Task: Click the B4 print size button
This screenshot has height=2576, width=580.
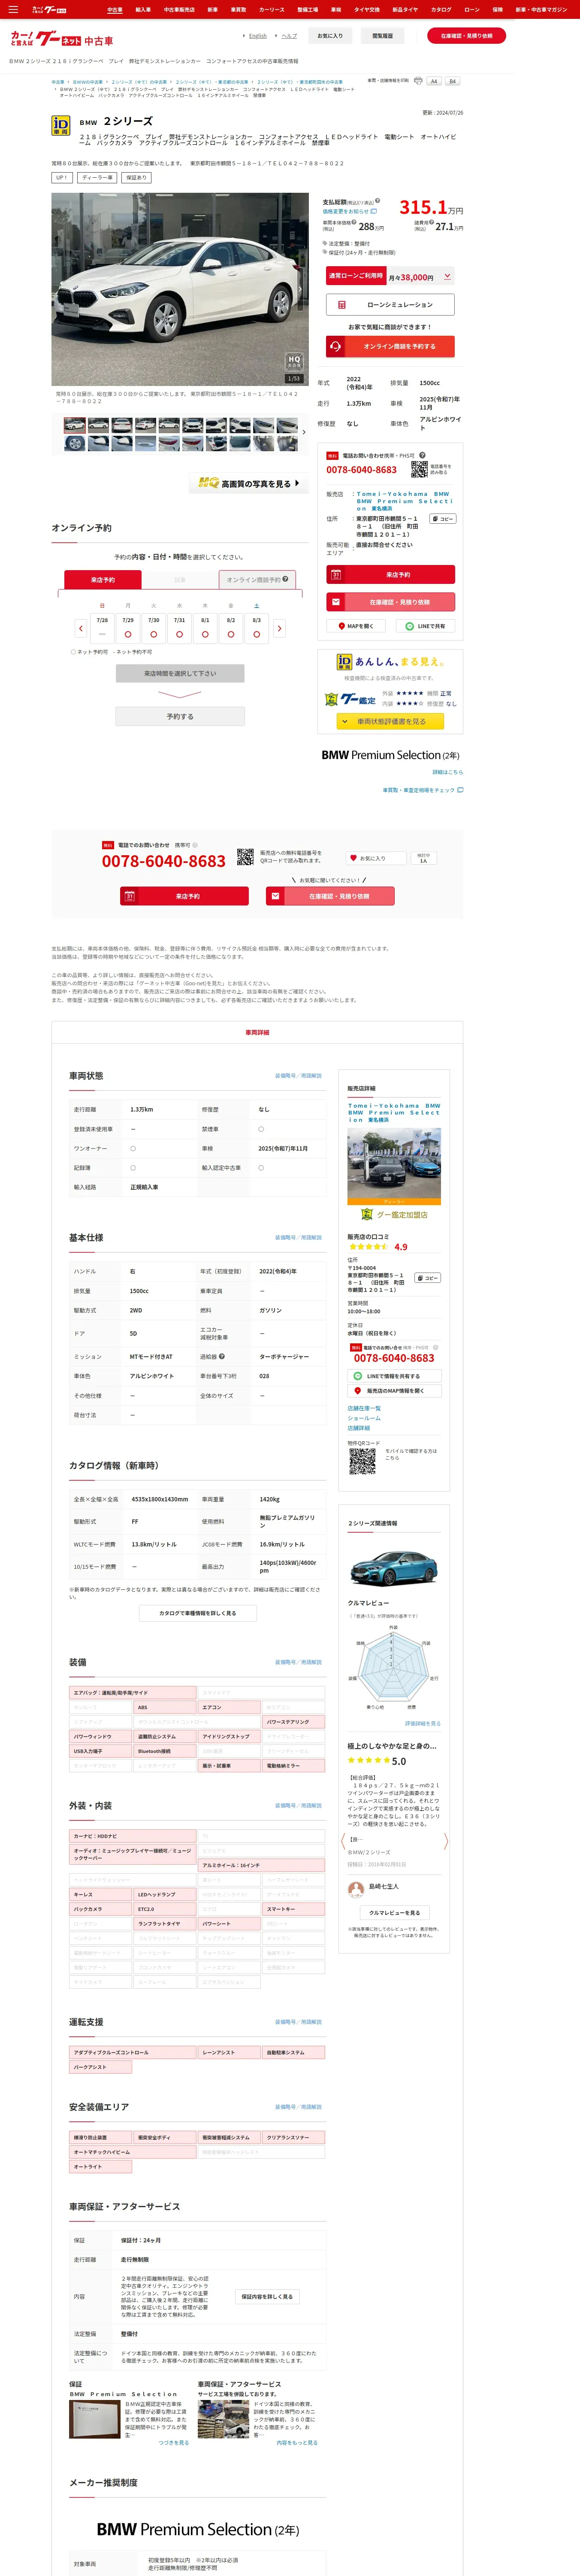Action: coord(452,81)
